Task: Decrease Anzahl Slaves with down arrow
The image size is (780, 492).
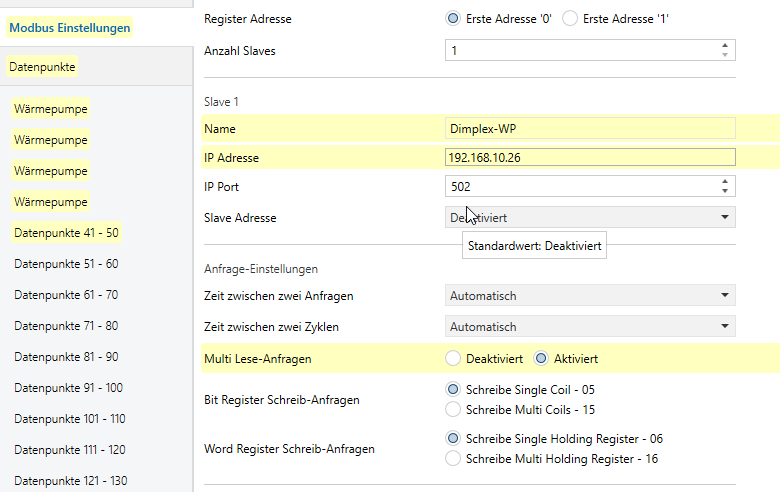Action: (725, 55)
